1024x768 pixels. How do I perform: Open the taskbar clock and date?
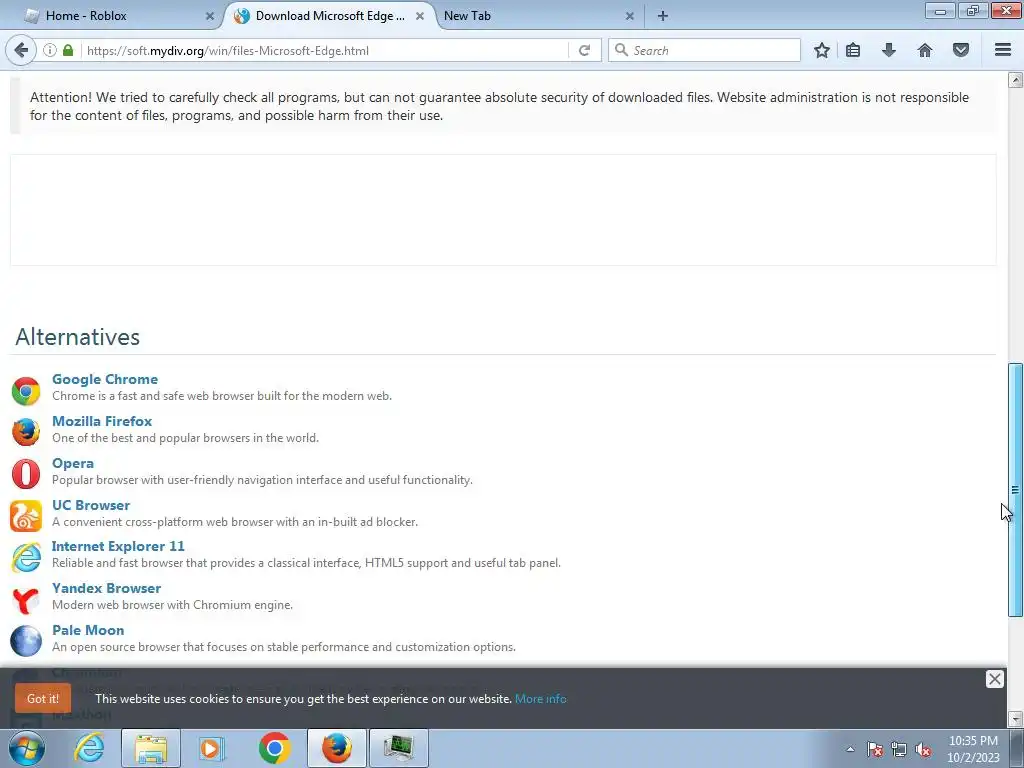point(973,749)
